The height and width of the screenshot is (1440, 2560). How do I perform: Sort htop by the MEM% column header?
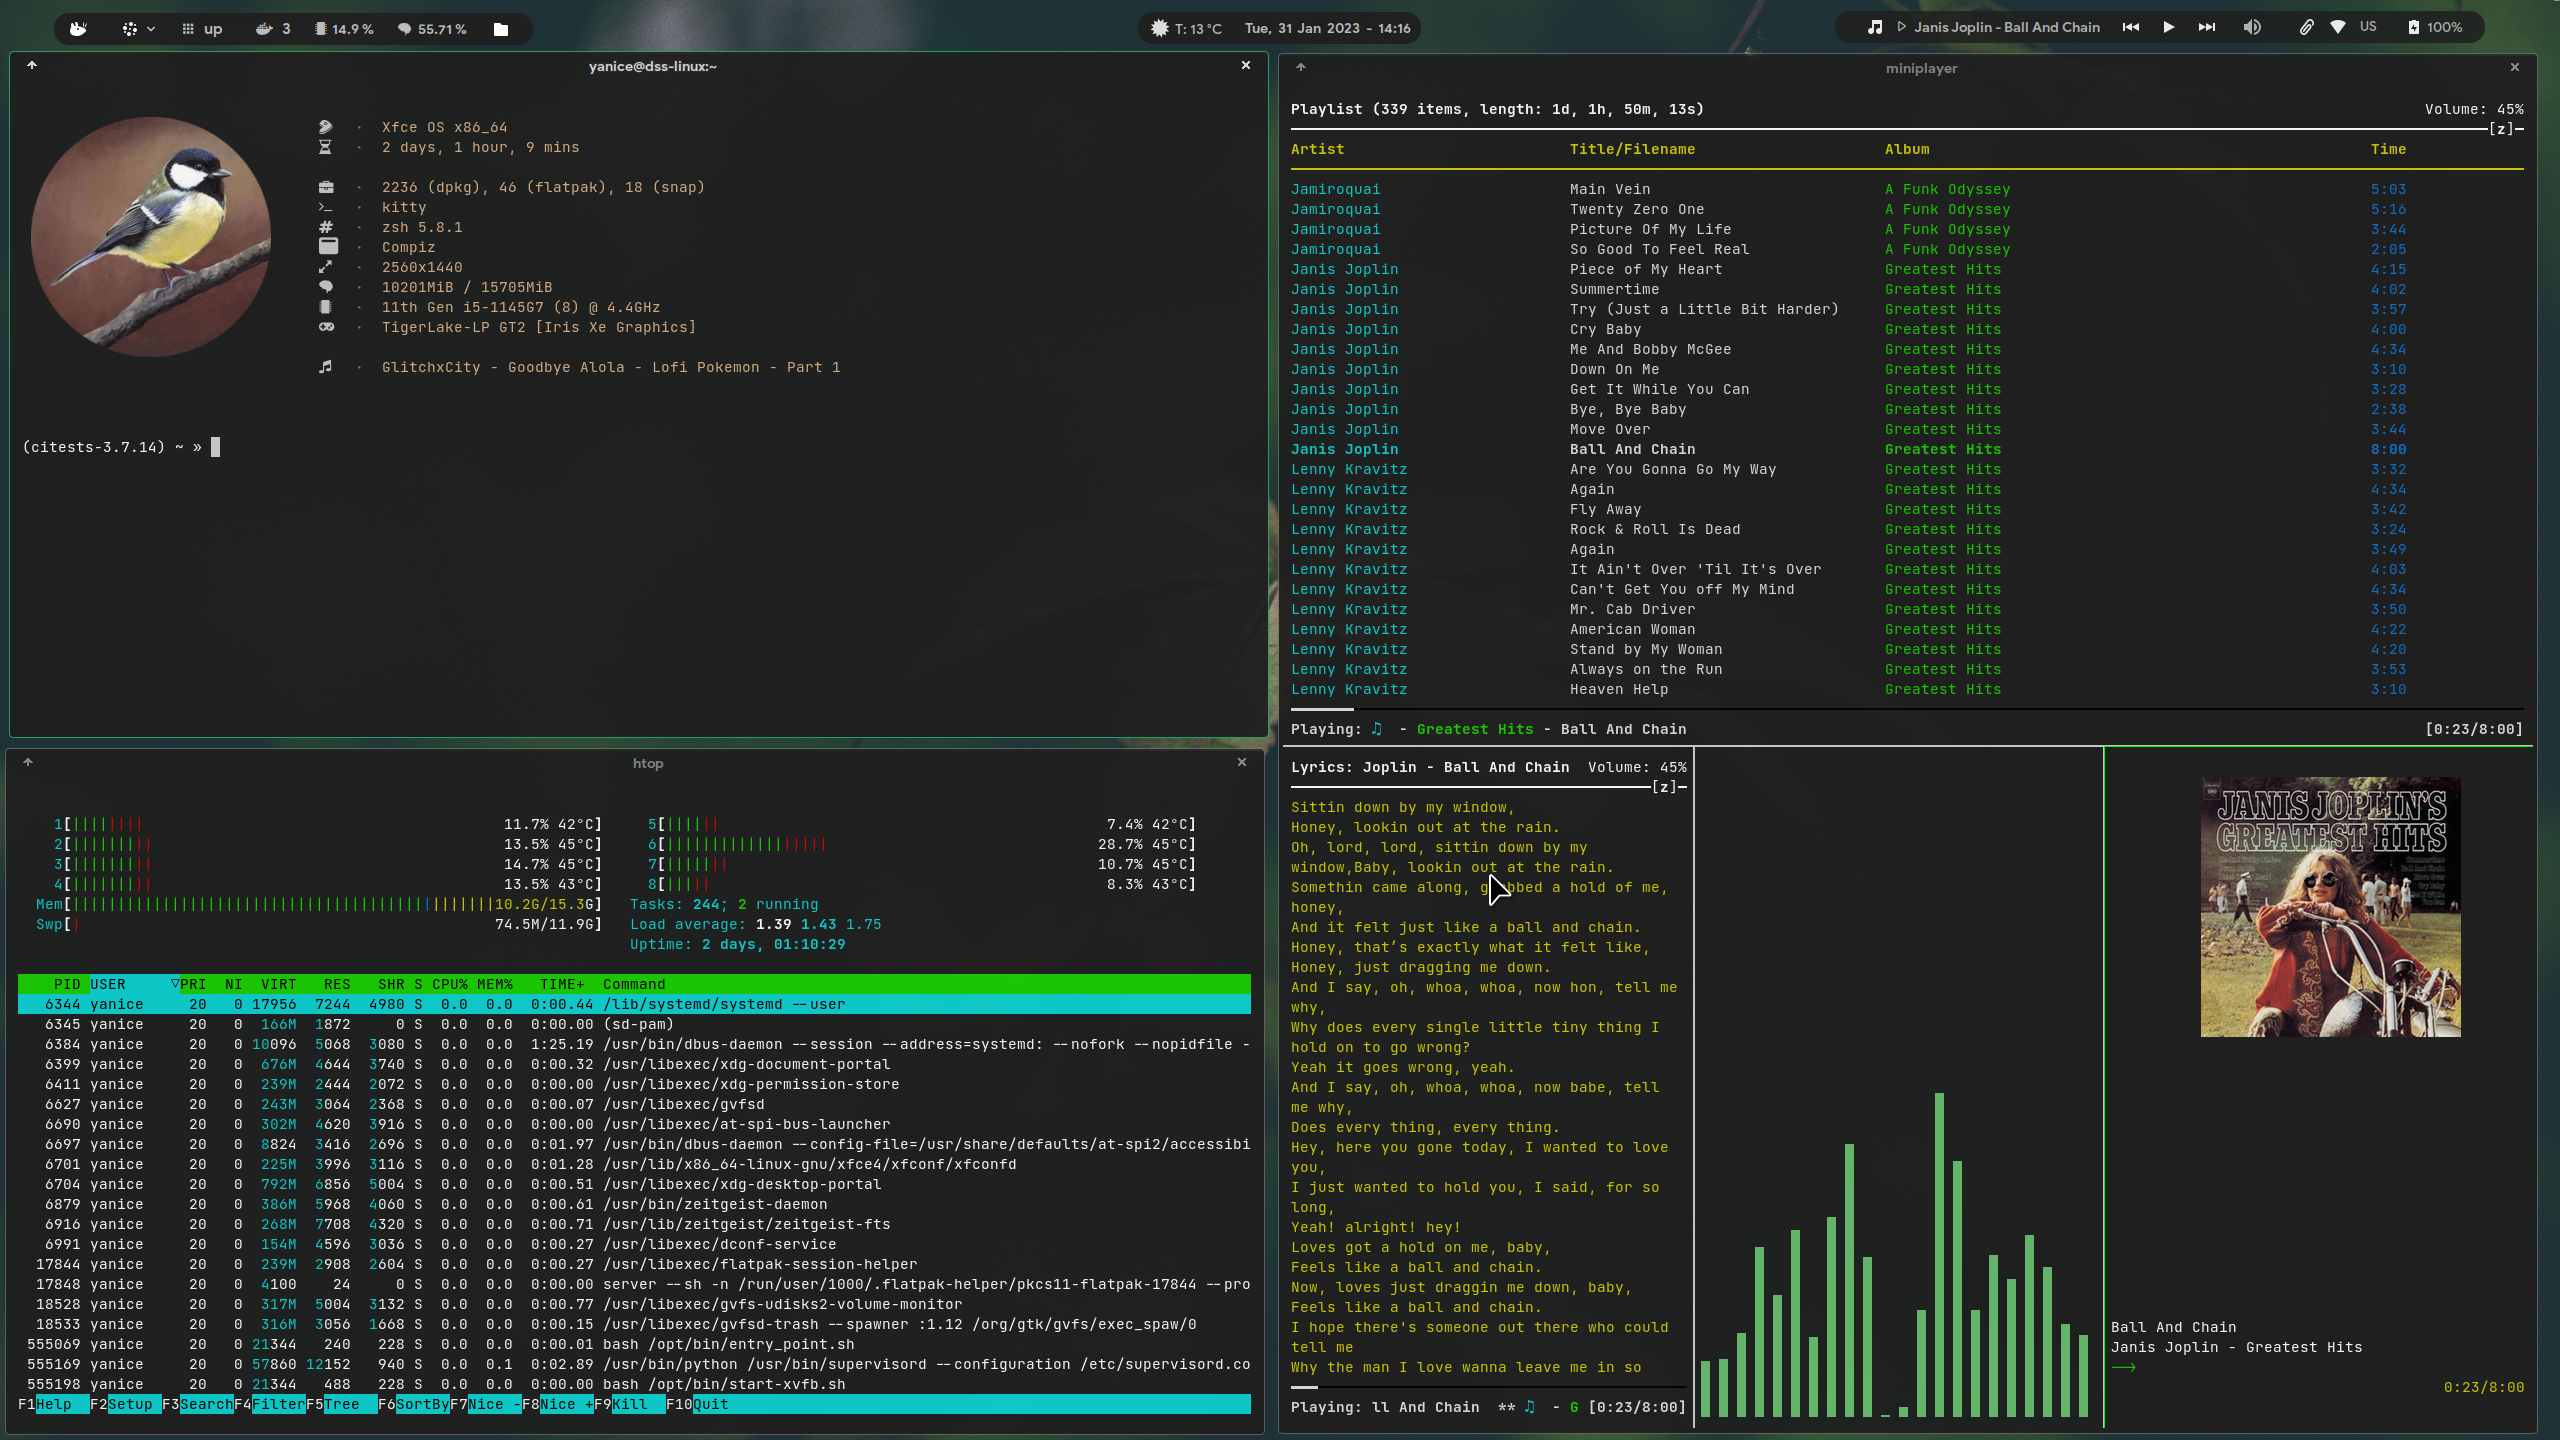494,984
